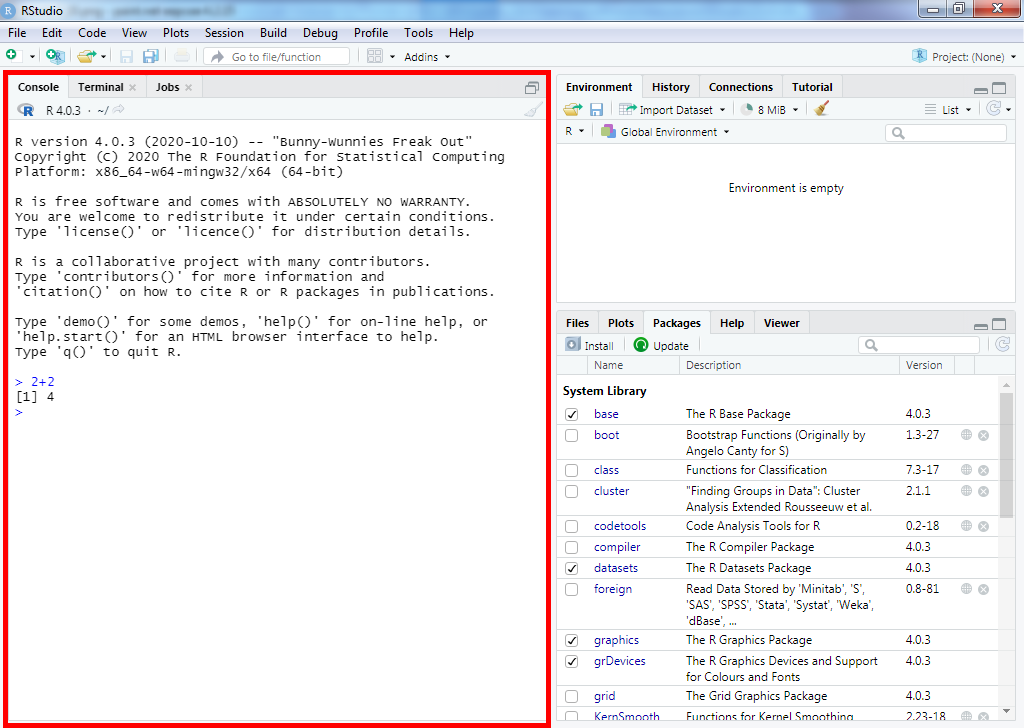Image resolution: width=1024 pixels, height=728 pixels.
Task: Click the Save All documents icon
Action: [x=151, y=57]
